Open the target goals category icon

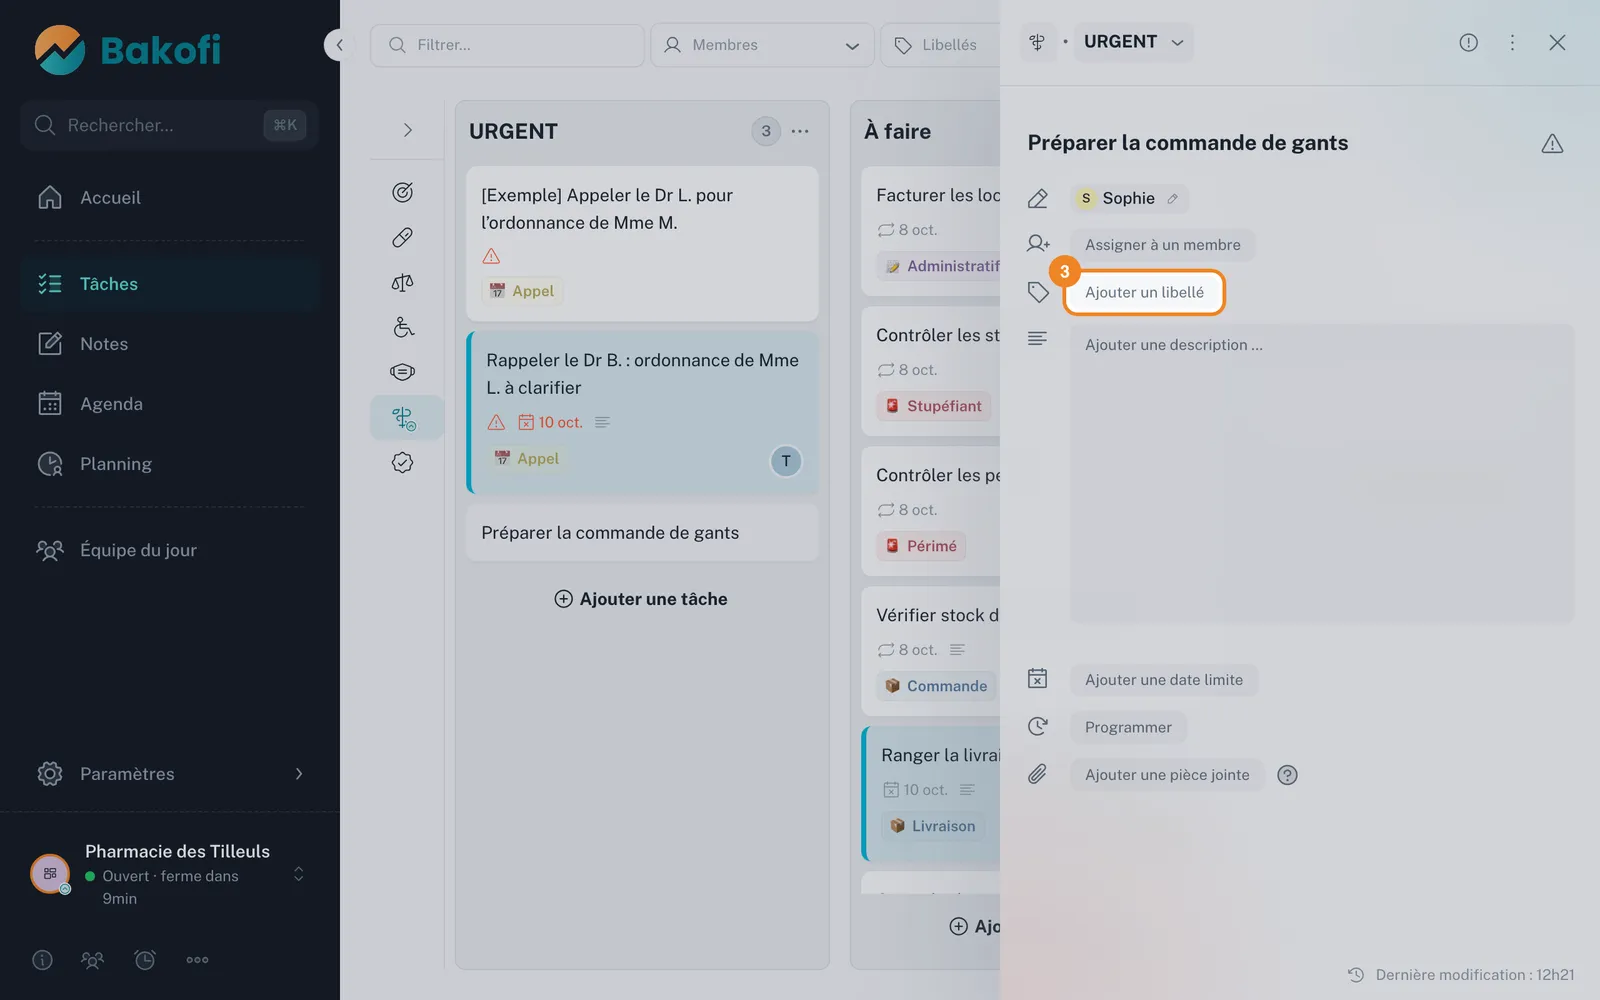tap(403, 192)
